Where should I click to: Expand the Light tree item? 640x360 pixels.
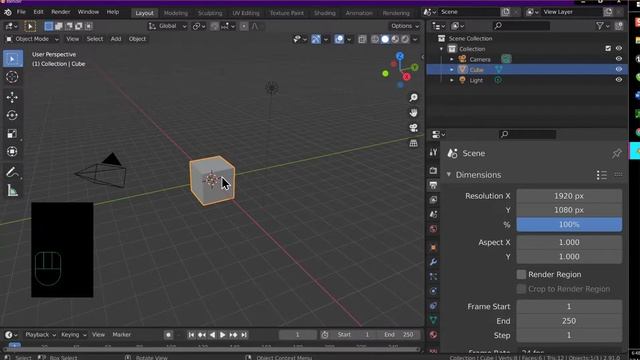pyautogui.click(x=451, y=80)
